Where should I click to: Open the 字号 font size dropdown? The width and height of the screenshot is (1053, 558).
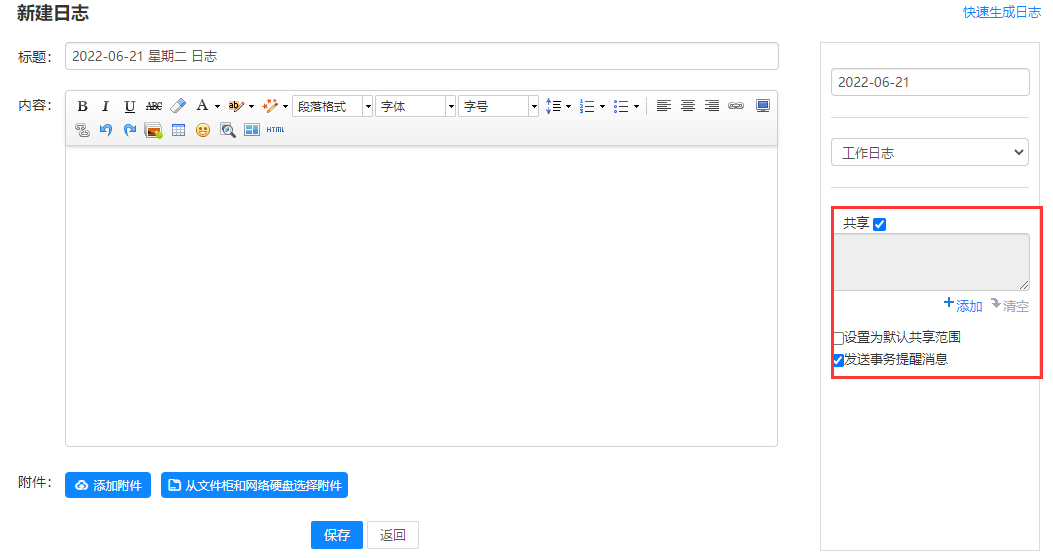(x=498, y=106)
